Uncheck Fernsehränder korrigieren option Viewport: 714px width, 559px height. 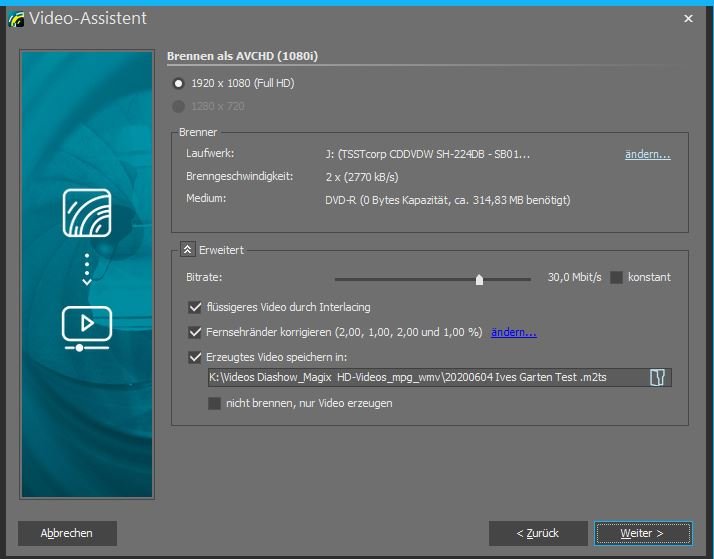click(x=195, y=332)
